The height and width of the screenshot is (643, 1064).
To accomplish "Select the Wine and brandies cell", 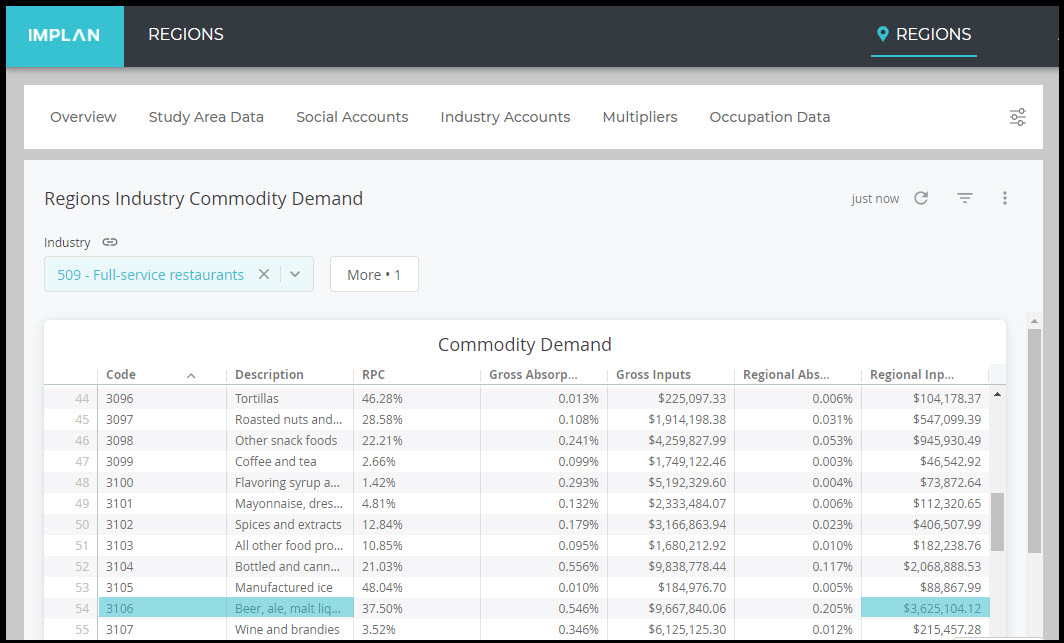I will pyautogui.click(x=290, y=629).
